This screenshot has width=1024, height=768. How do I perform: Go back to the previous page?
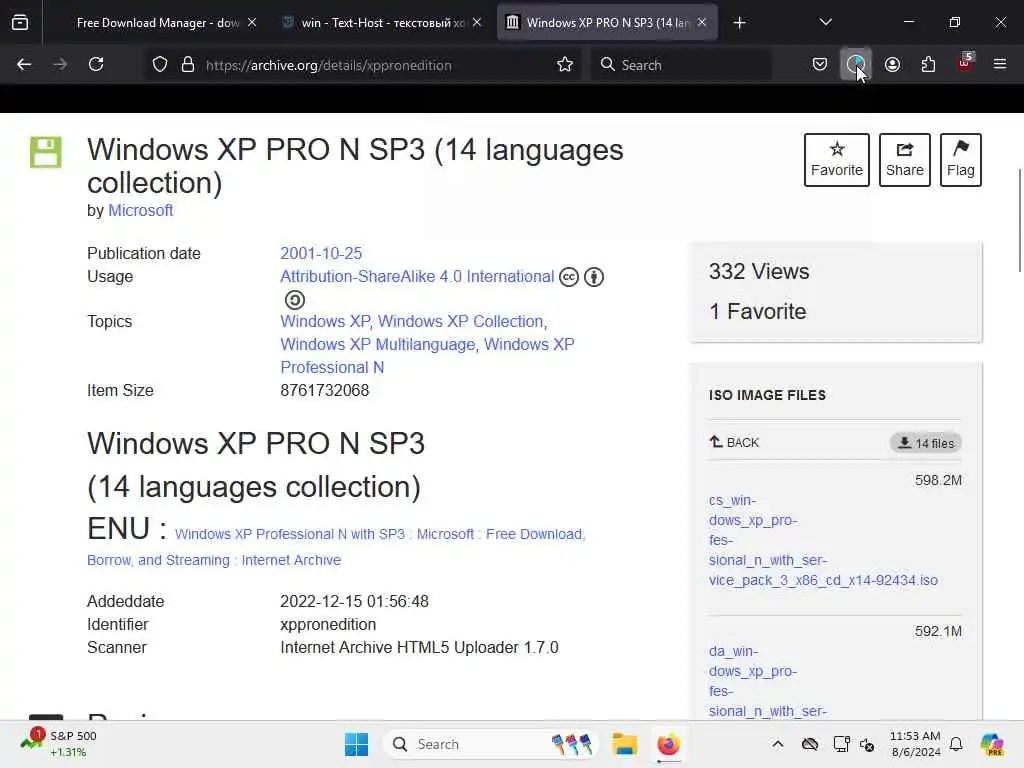click(x=24, y=64)
